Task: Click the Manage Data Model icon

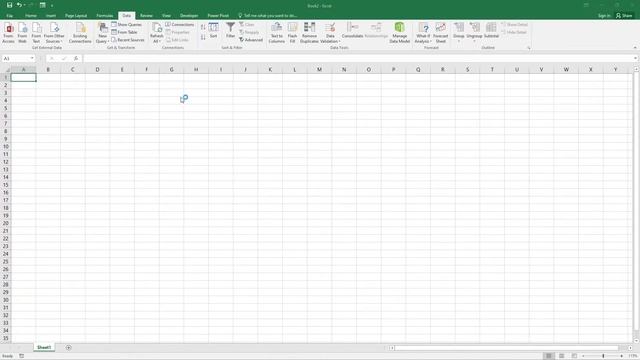Action: (400, 33)
